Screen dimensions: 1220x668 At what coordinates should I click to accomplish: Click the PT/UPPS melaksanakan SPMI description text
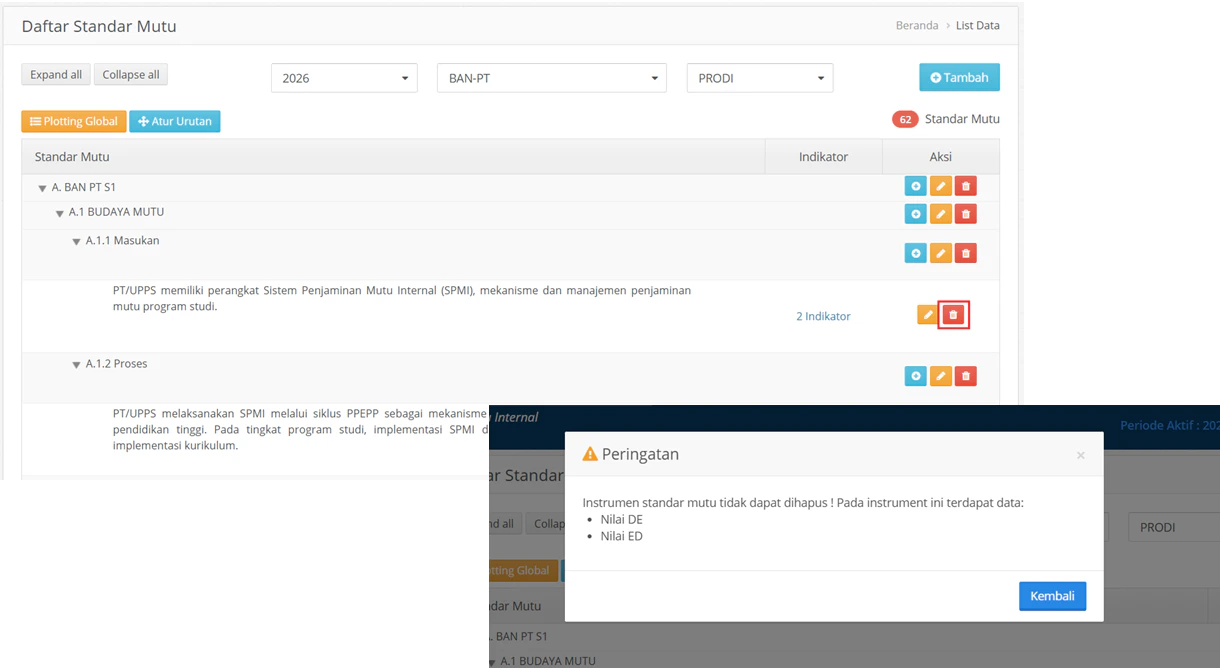(301, 429)
